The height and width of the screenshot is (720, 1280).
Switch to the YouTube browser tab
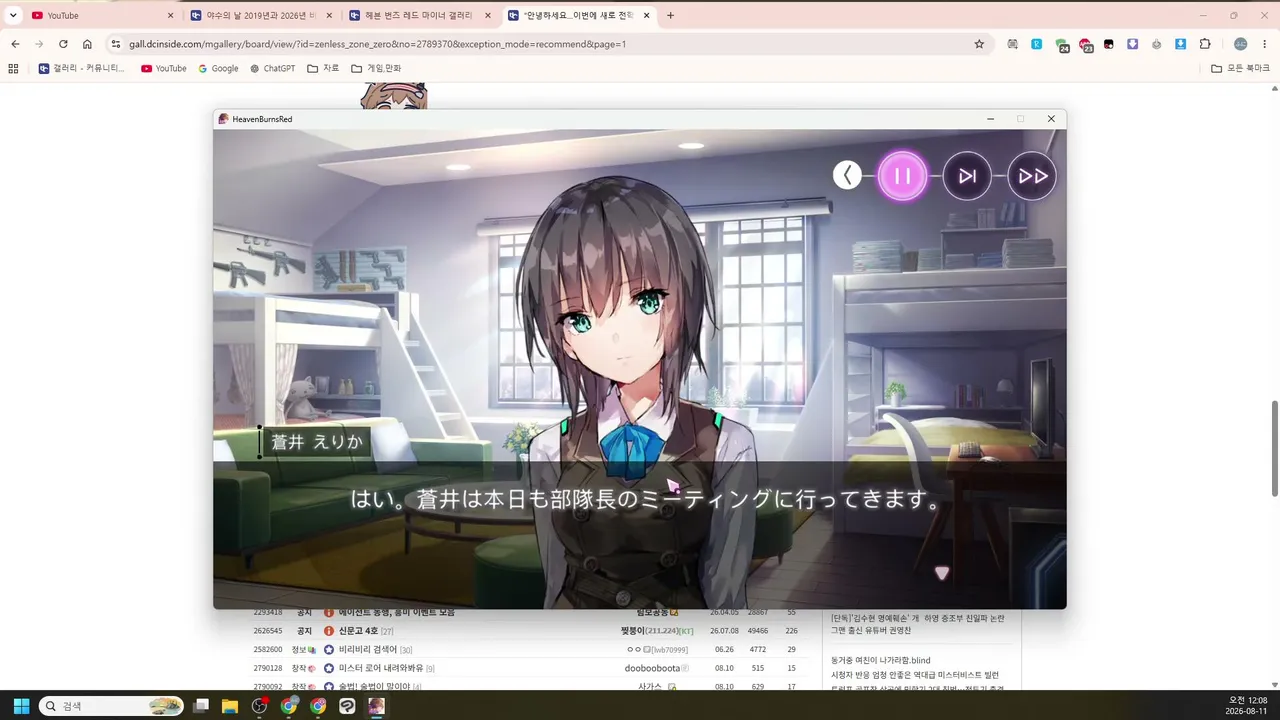click(x=100, y=15)
